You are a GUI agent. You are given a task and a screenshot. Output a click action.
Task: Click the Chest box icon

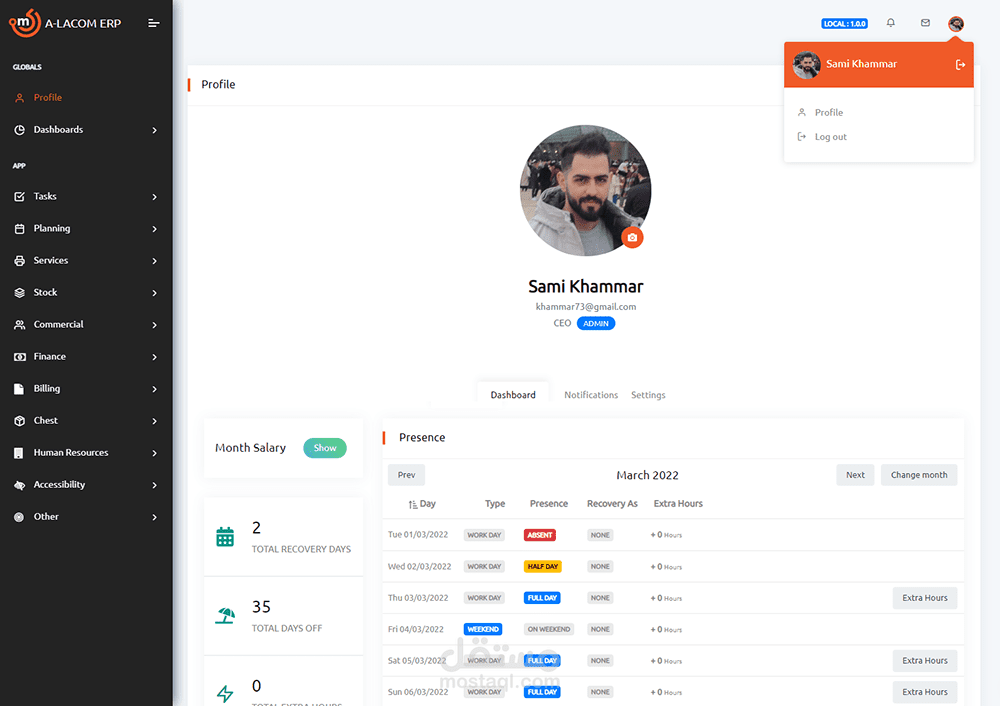pyautogui.click(x=20, y=420)
